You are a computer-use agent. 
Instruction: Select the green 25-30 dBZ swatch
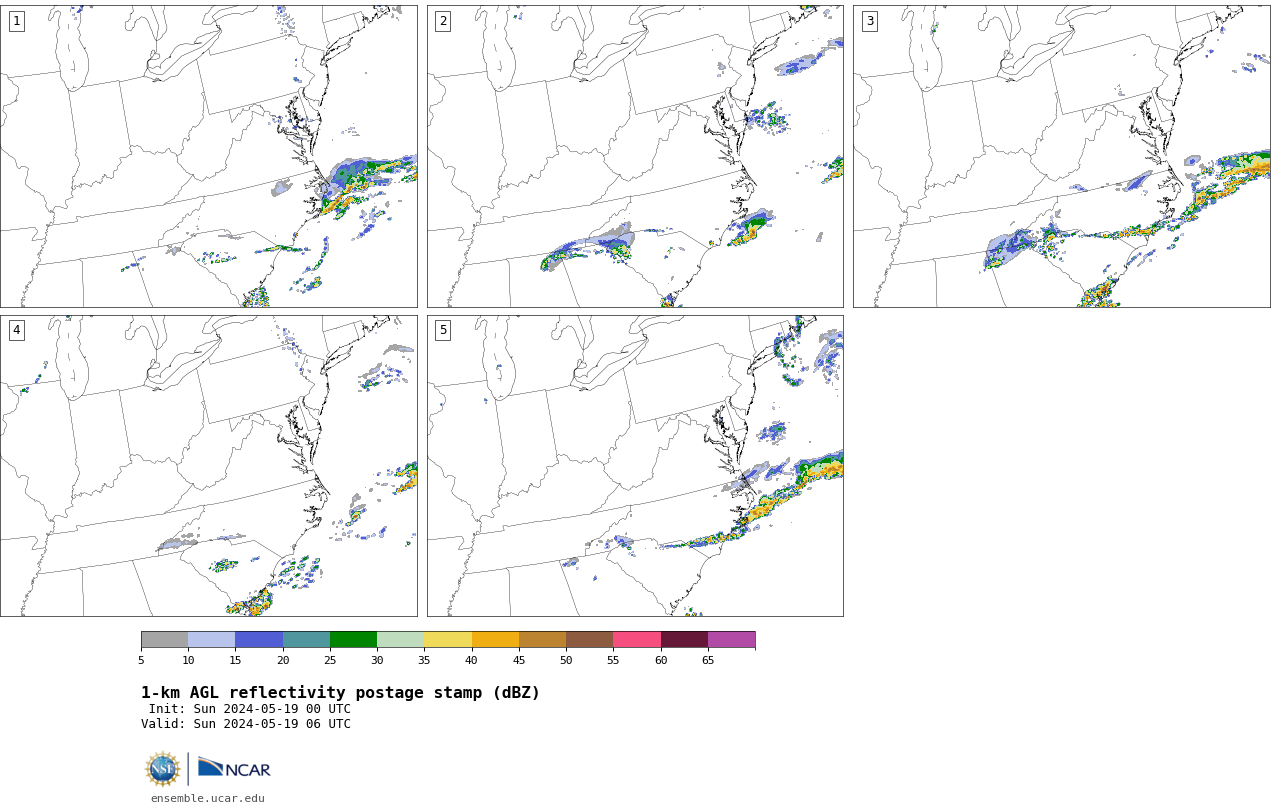coord(353,640)
